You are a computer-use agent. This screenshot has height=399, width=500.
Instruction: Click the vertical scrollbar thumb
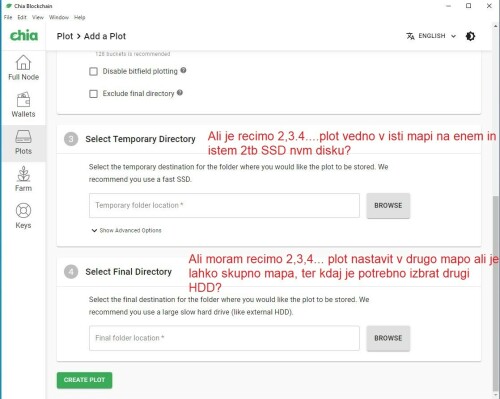[x=496, y=293]
